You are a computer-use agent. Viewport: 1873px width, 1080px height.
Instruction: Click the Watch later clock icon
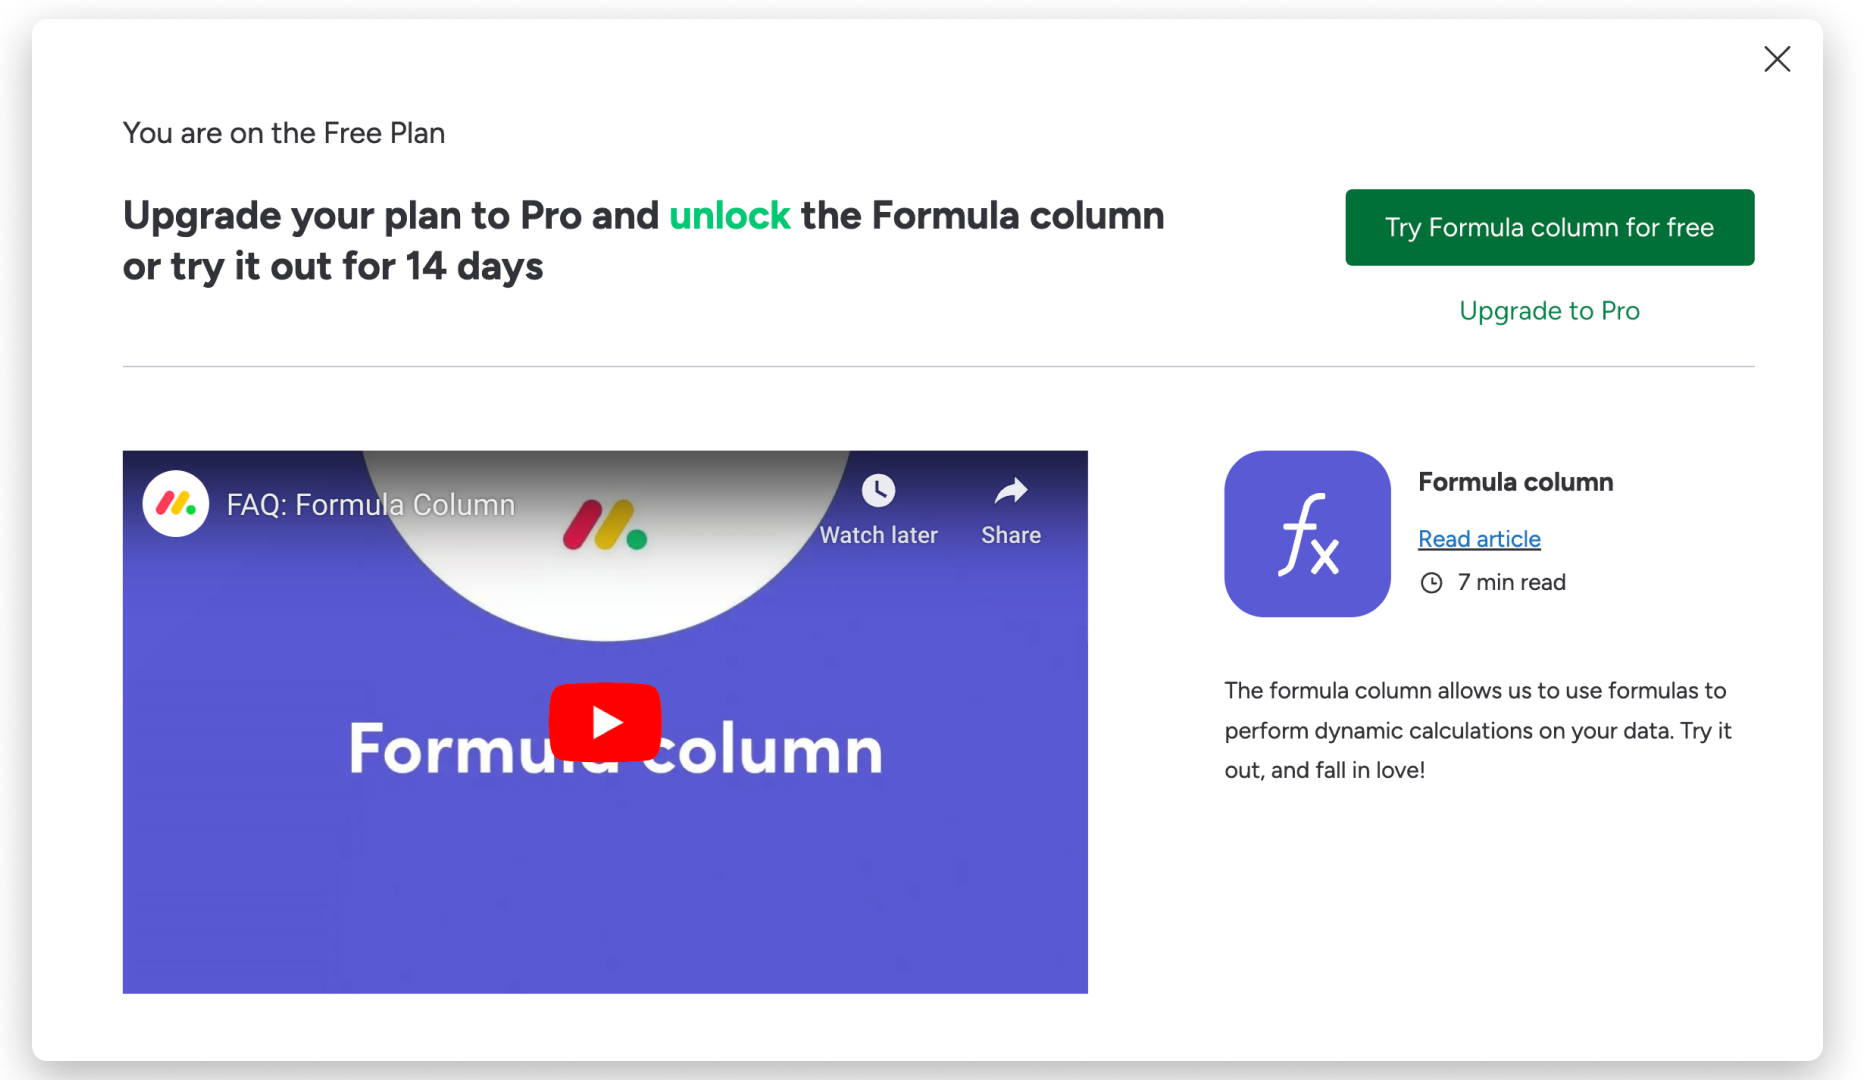878,490
